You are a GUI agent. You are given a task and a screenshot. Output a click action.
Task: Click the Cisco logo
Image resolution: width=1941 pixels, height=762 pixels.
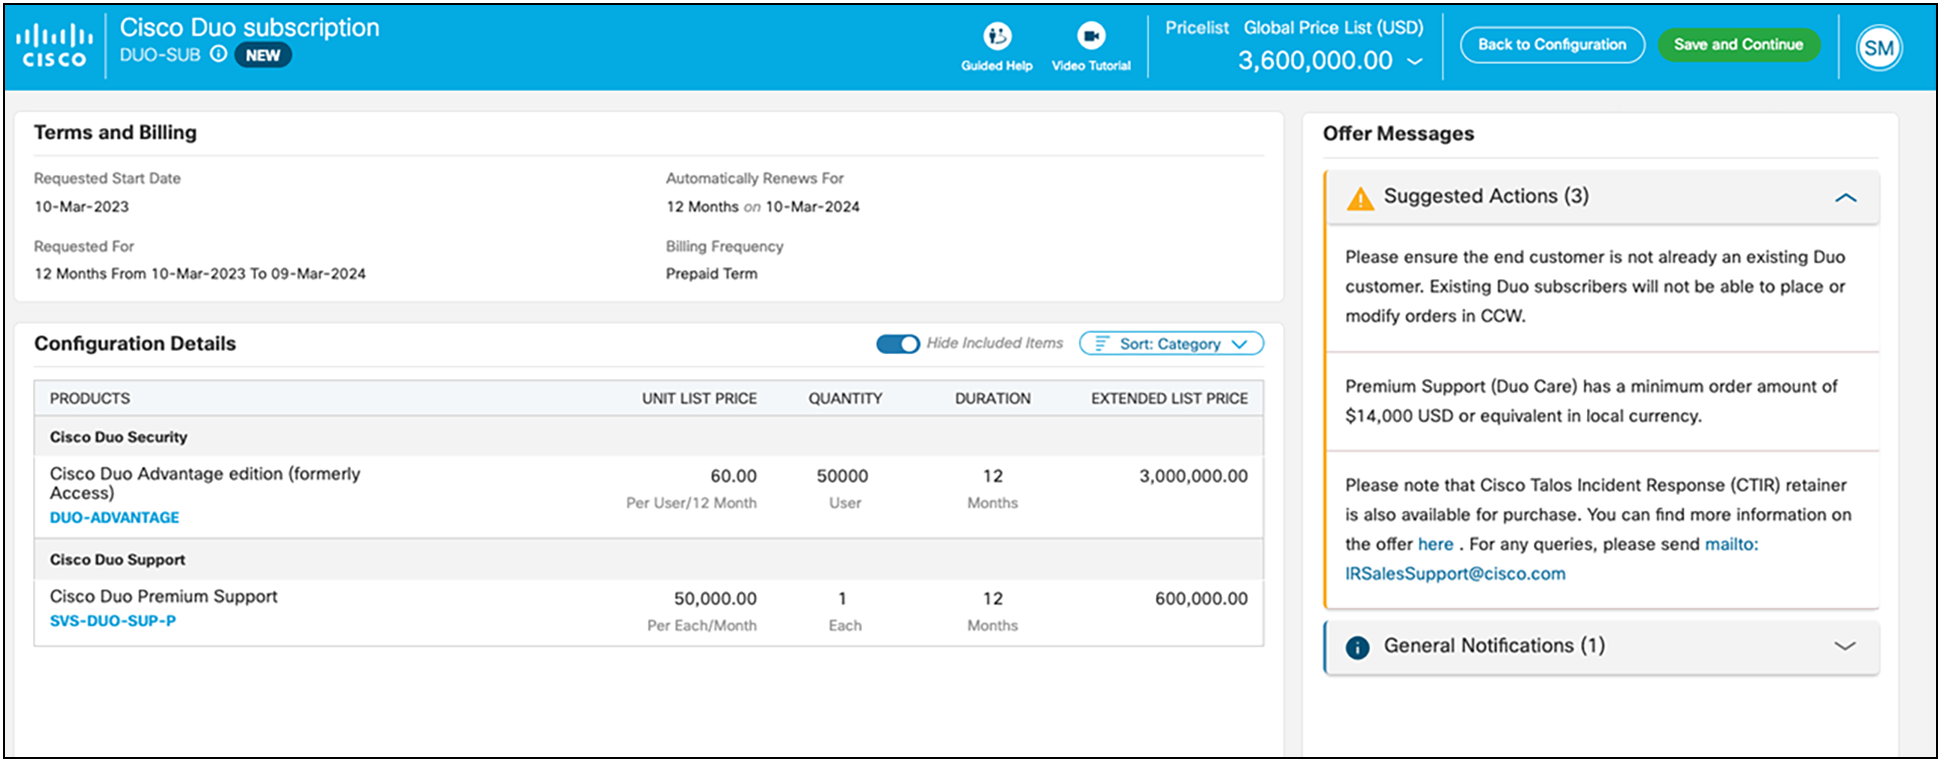click(54, 47)
